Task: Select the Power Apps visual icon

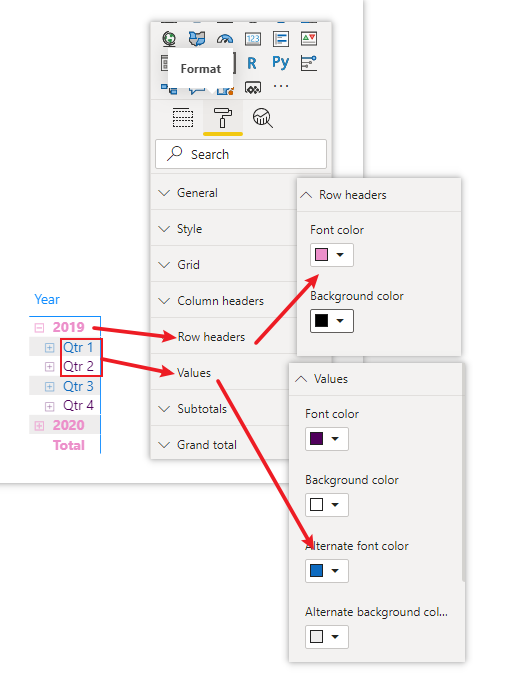Action: (x=253, y=88)
